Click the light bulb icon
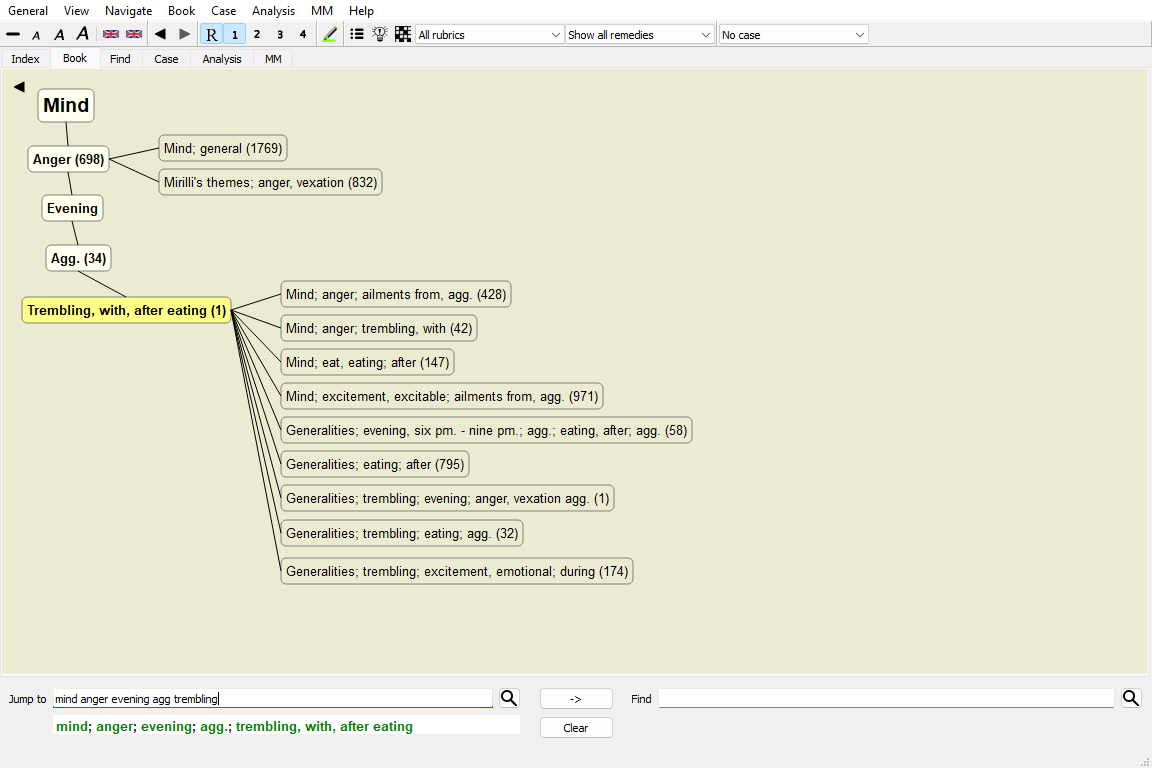1152x768 pixels. (379, 34)
